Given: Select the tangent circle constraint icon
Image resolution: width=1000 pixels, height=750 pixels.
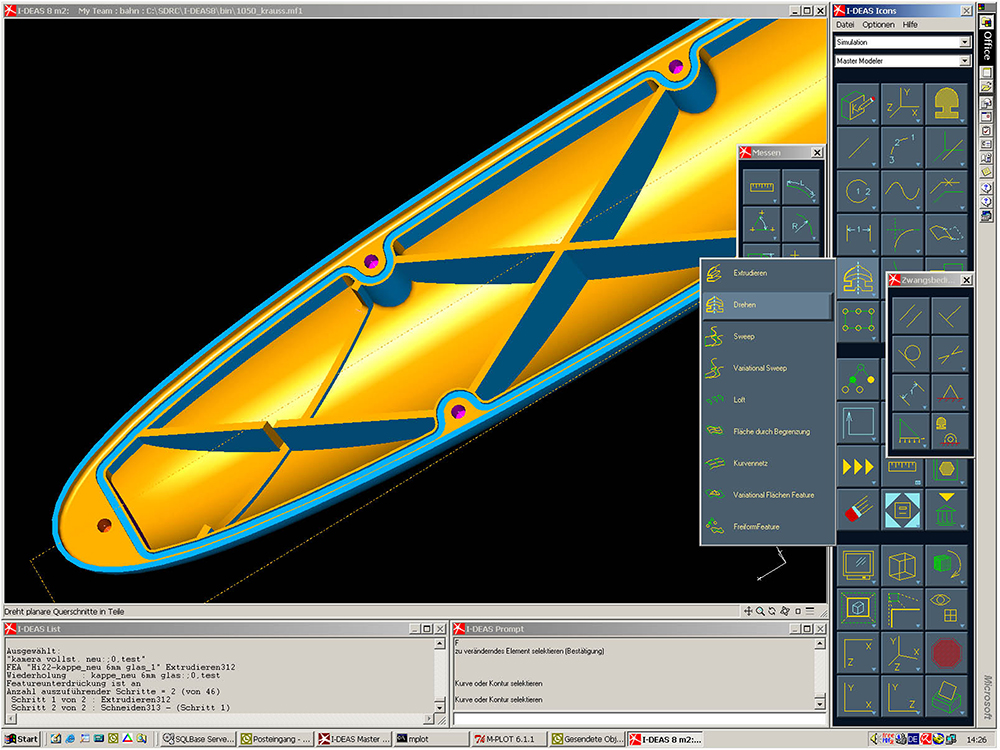Looking at the screenshot, I should pos(911,354).
